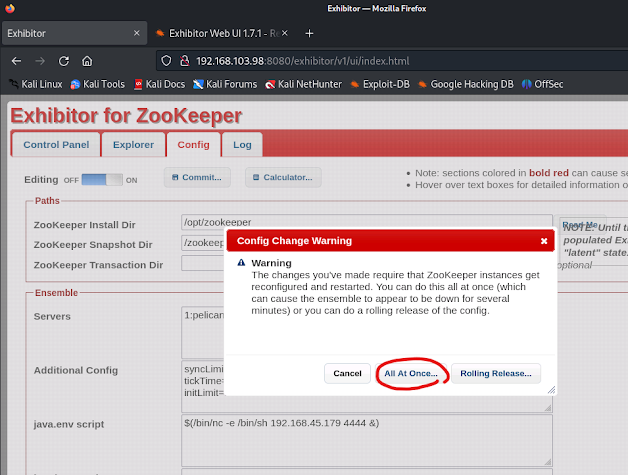Screen dimensions: 628x475
Task: Go forward with the forward arrow
Action: tap(40, 61)
